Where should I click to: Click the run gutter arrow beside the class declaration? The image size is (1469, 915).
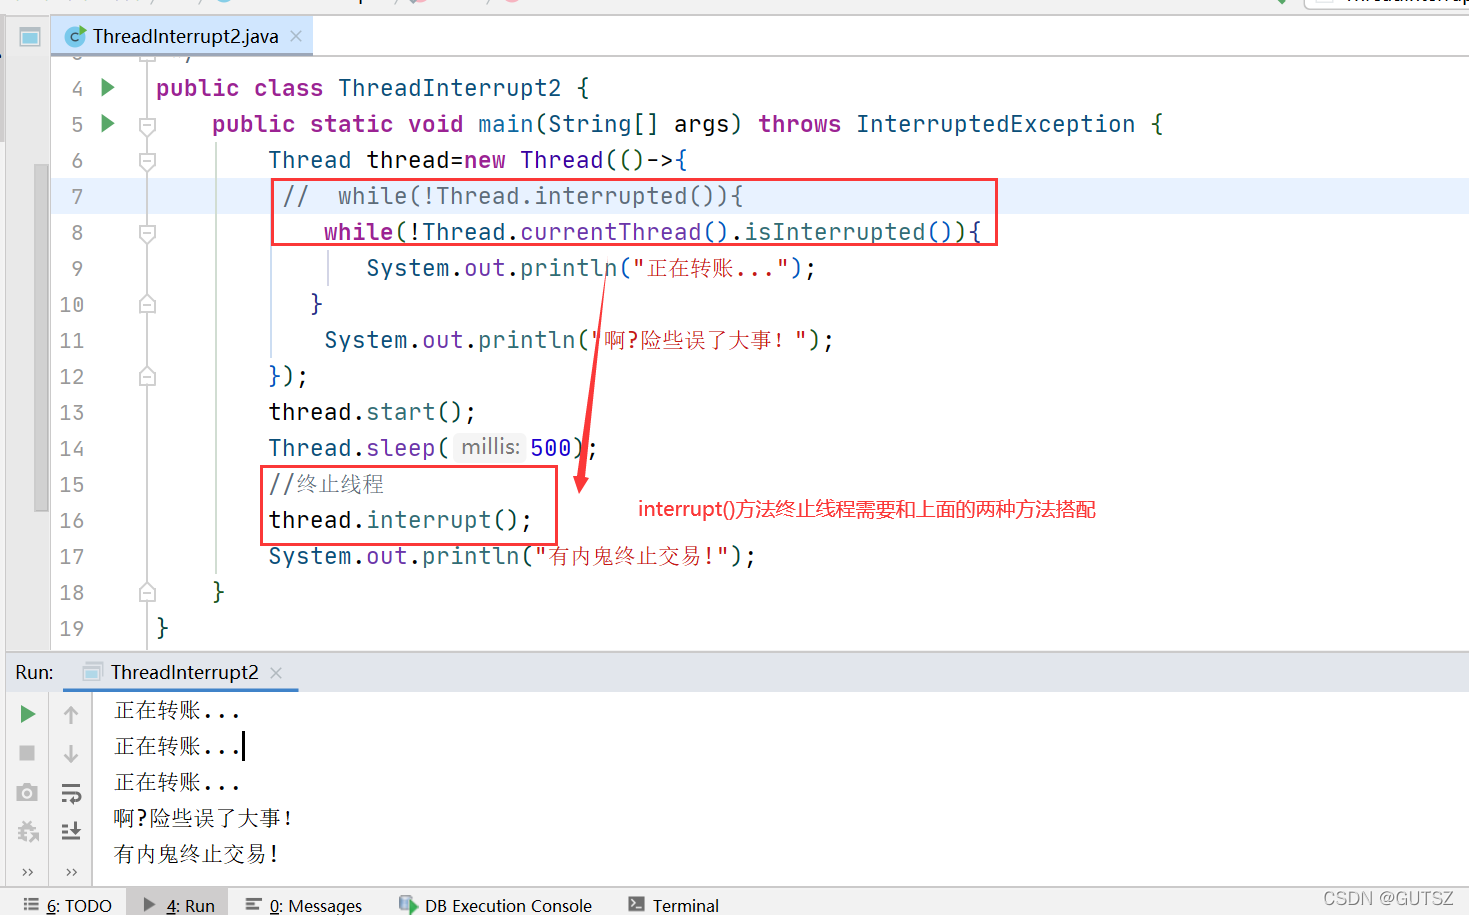point(108,88)
